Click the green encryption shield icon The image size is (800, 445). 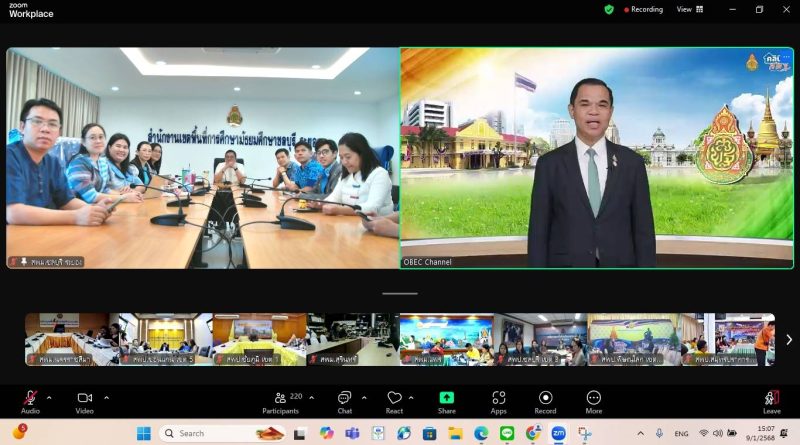coord(609,9)
